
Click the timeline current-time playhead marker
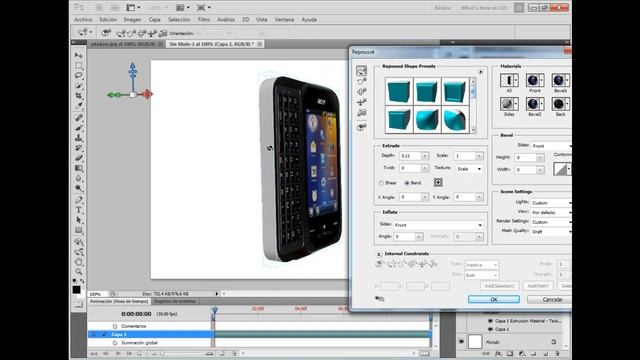[x=214, y=310]
